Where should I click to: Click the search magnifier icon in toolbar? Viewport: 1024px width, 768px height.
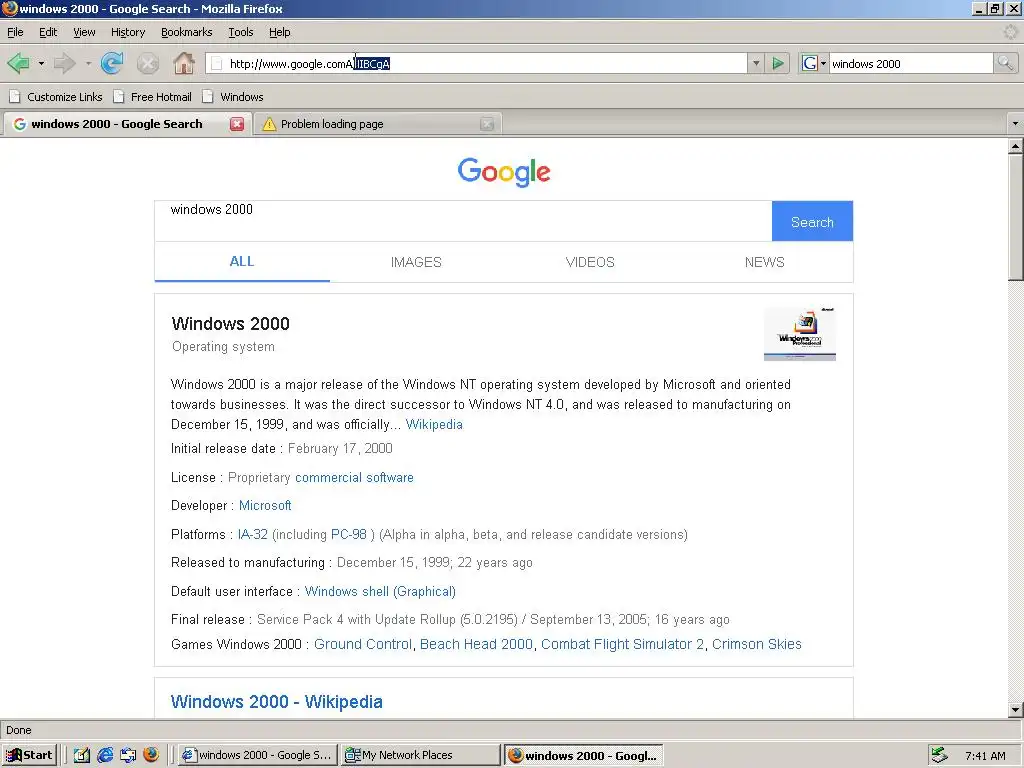[x=1005, y=63]
